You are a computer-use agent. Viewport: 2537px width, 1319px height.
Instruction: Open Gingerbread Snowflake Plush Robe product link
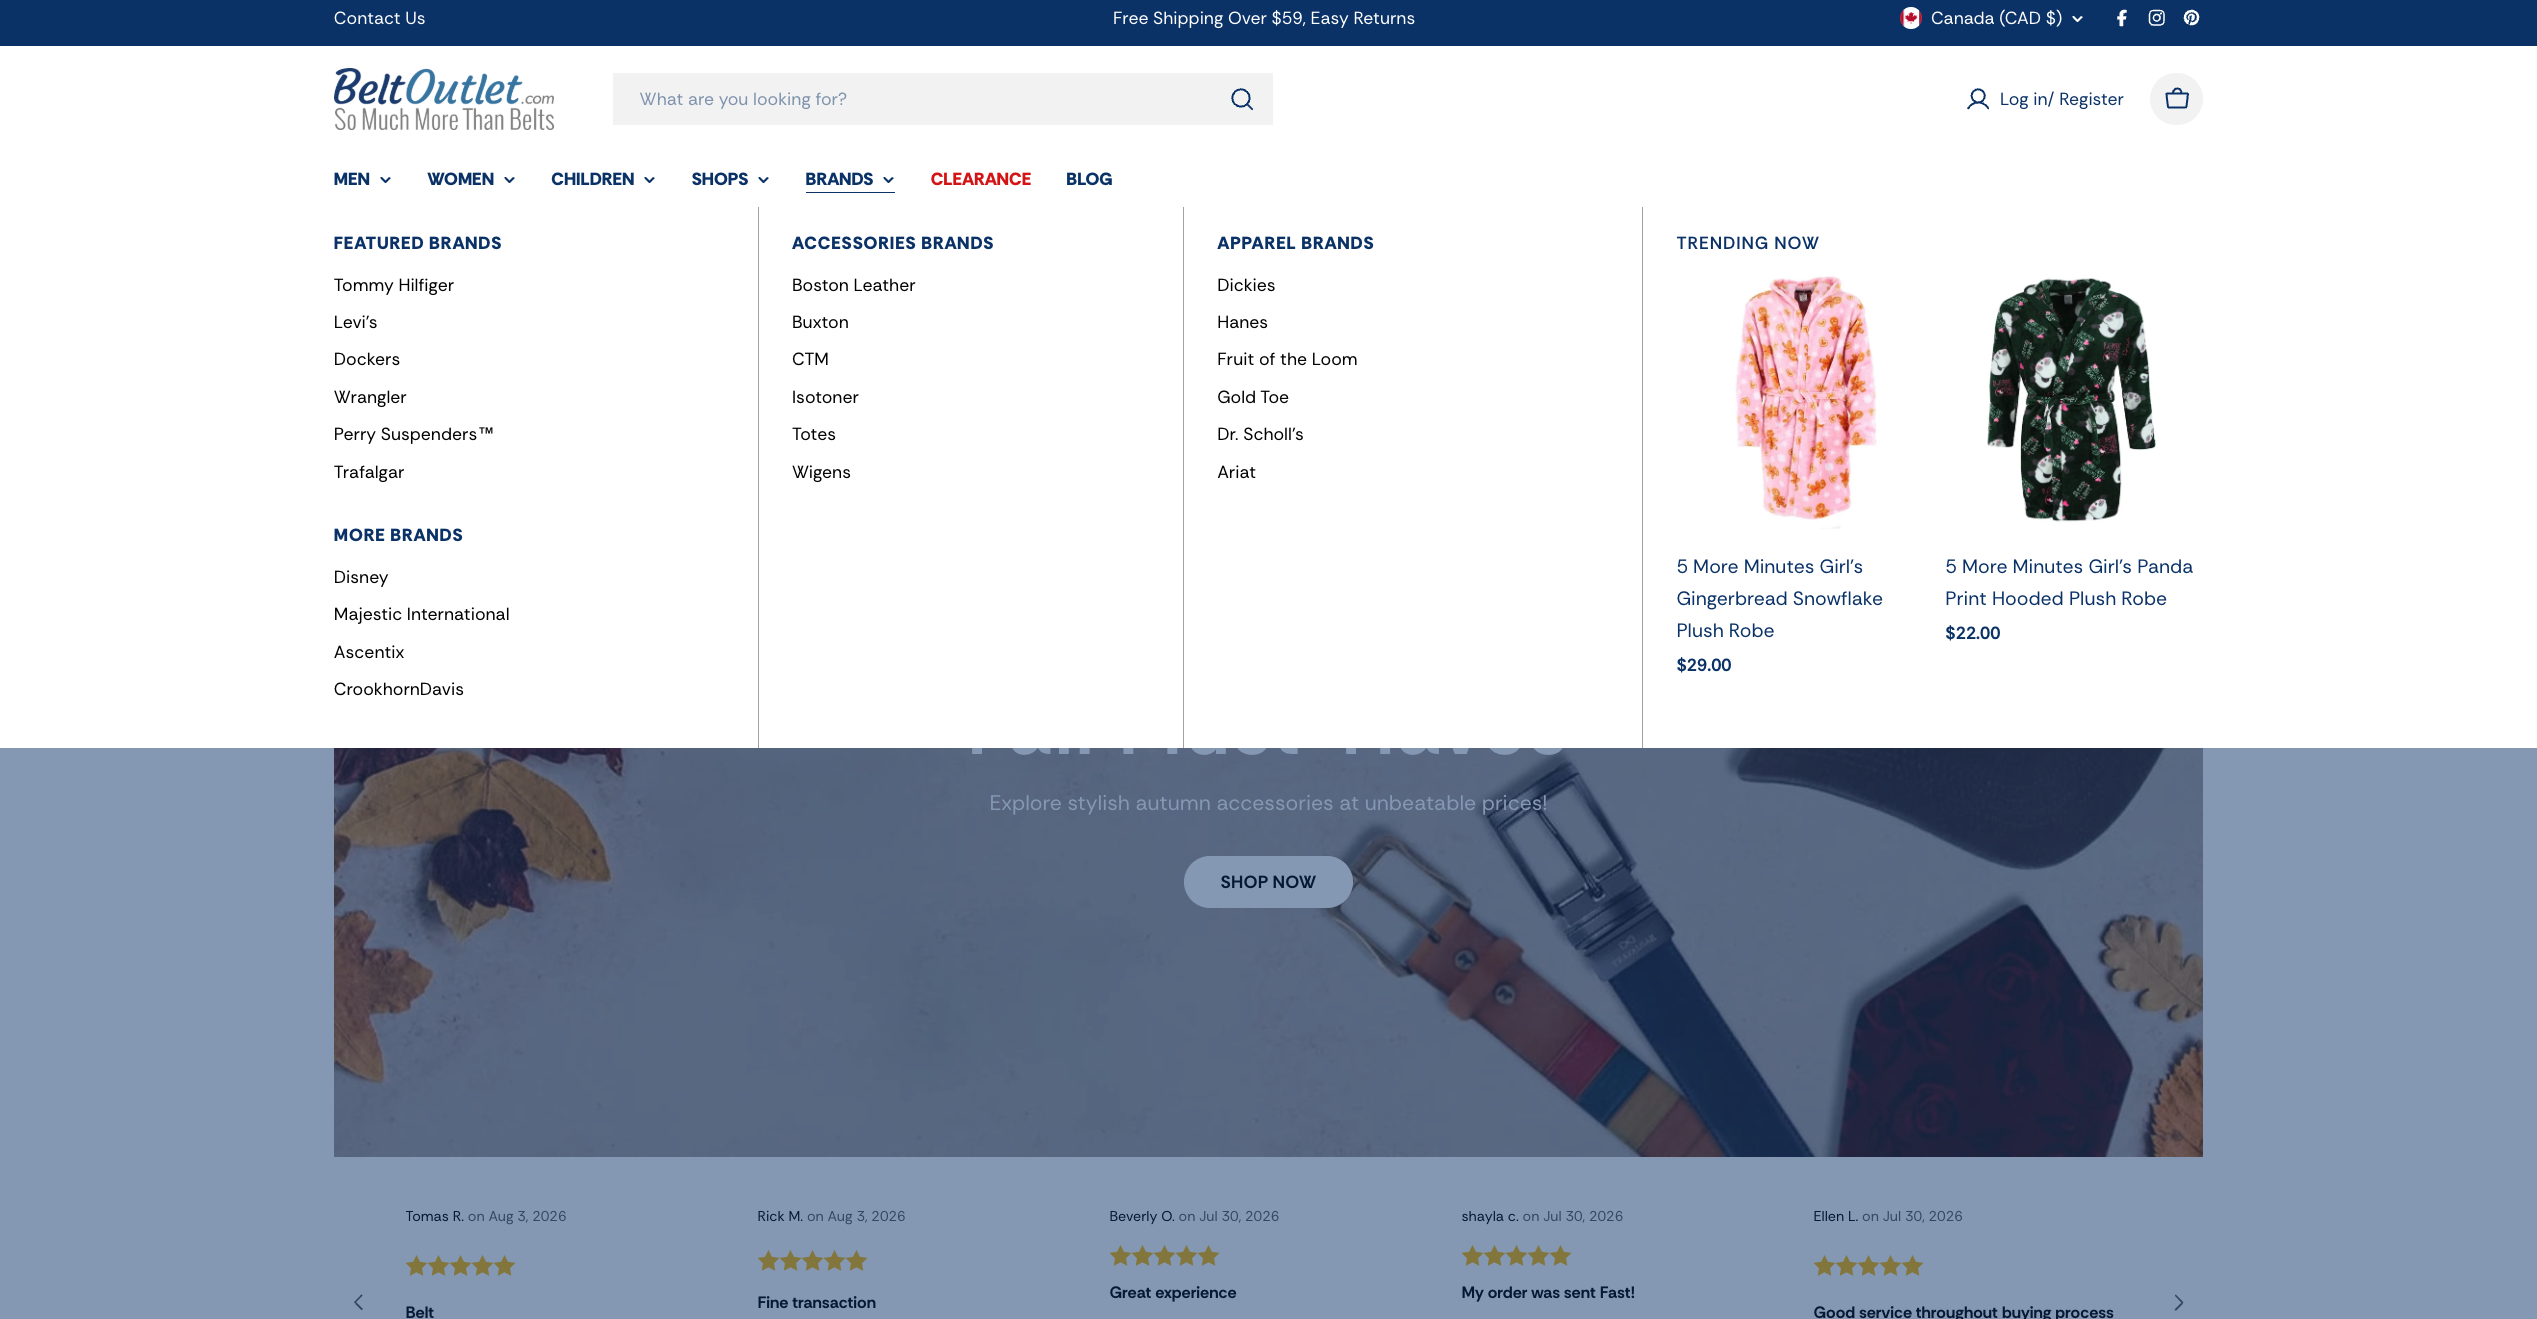[1779, 598]
